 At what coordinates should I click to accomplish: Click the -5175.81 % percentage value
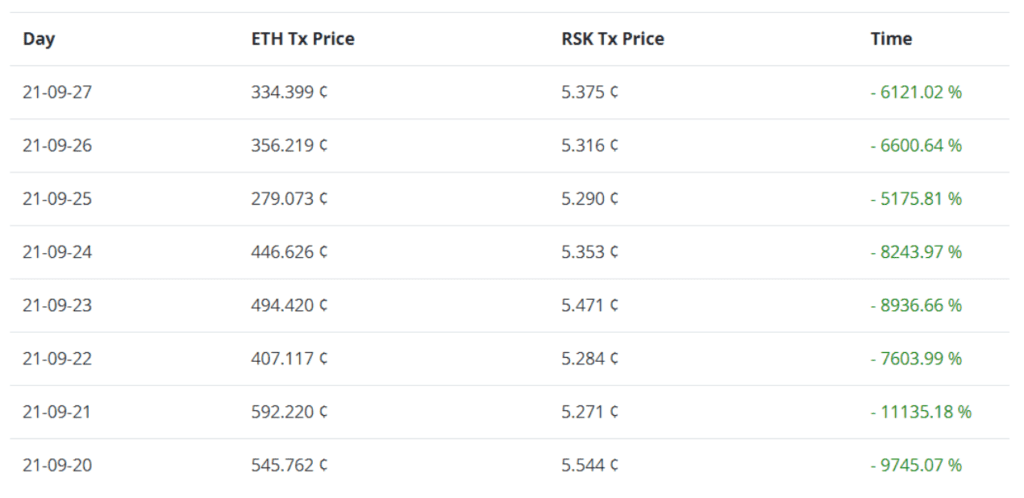[x=916, y=198]
